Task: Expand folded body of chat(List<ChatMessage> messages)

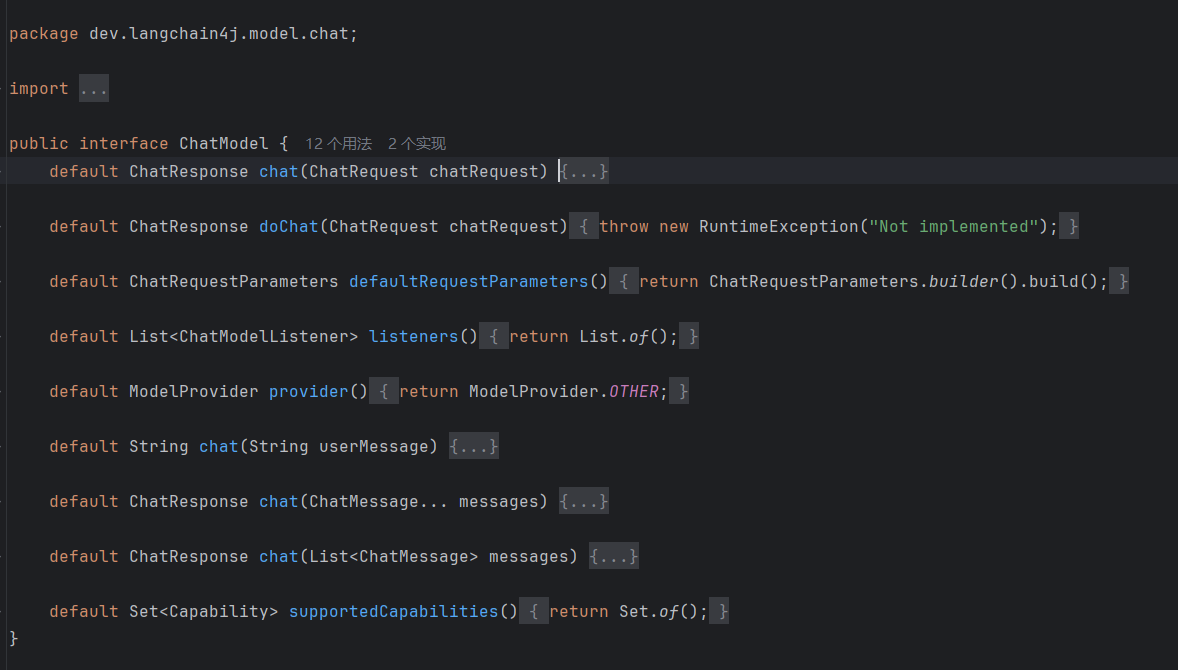Action: click(613, 557)
